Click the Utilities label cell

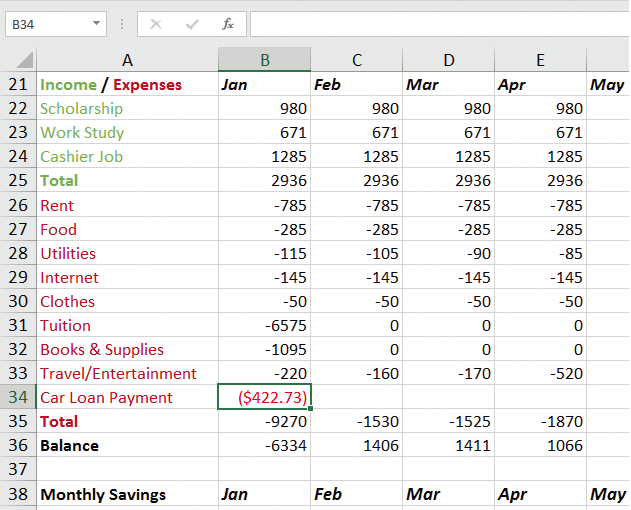click(128, 253)
